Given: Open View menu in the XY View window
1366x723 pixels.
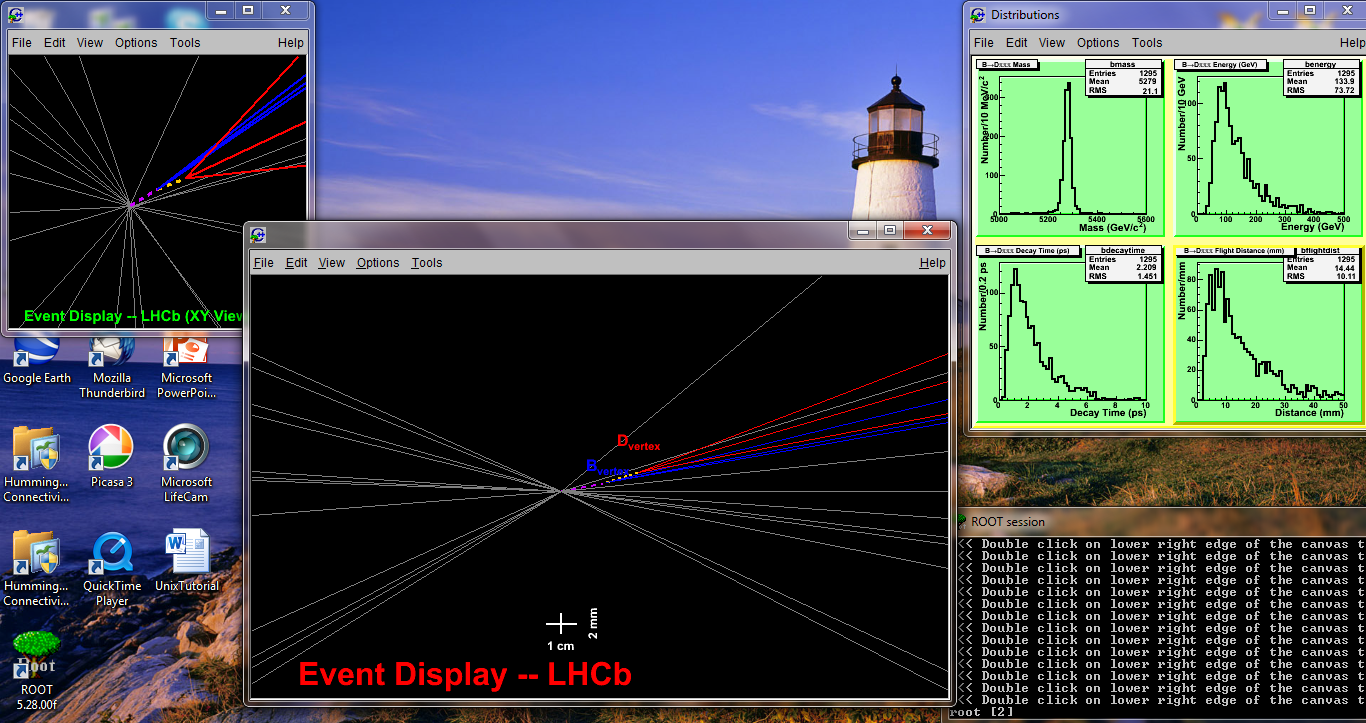Looking at the screenshot, I should click(90, 43).
